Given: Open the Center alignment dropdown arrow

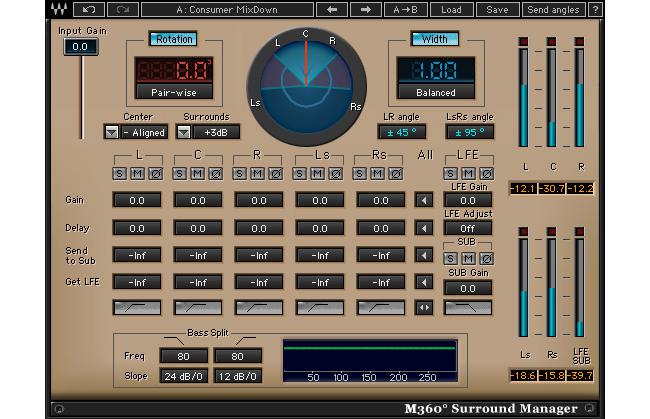Looking at the screenshot, I should point(109,132).
